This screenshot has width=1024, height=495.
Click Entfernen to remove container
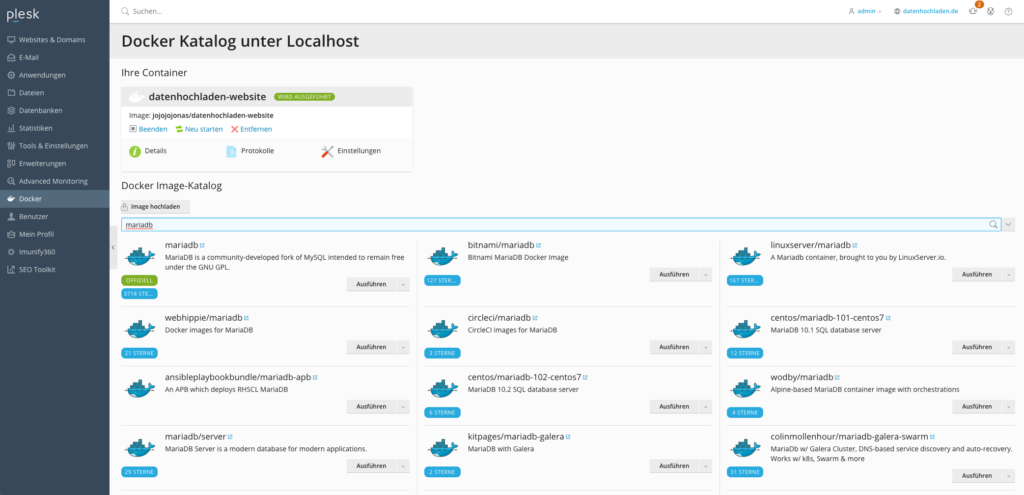[x=251, y=129]
